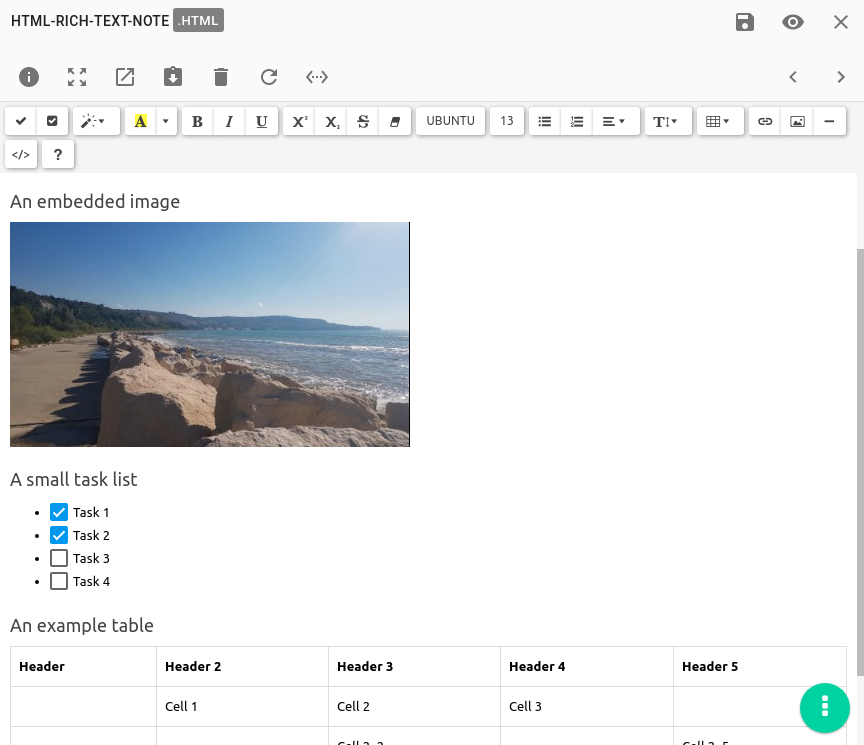Viewport: 864px width, 745px height.
Task: Insert a horizontal rule
Action: [x=829, y=121]
